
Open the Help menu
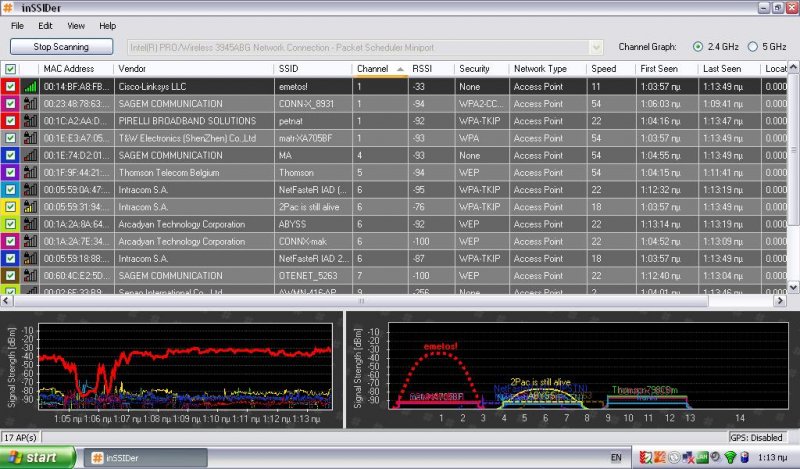click(107, 26)
